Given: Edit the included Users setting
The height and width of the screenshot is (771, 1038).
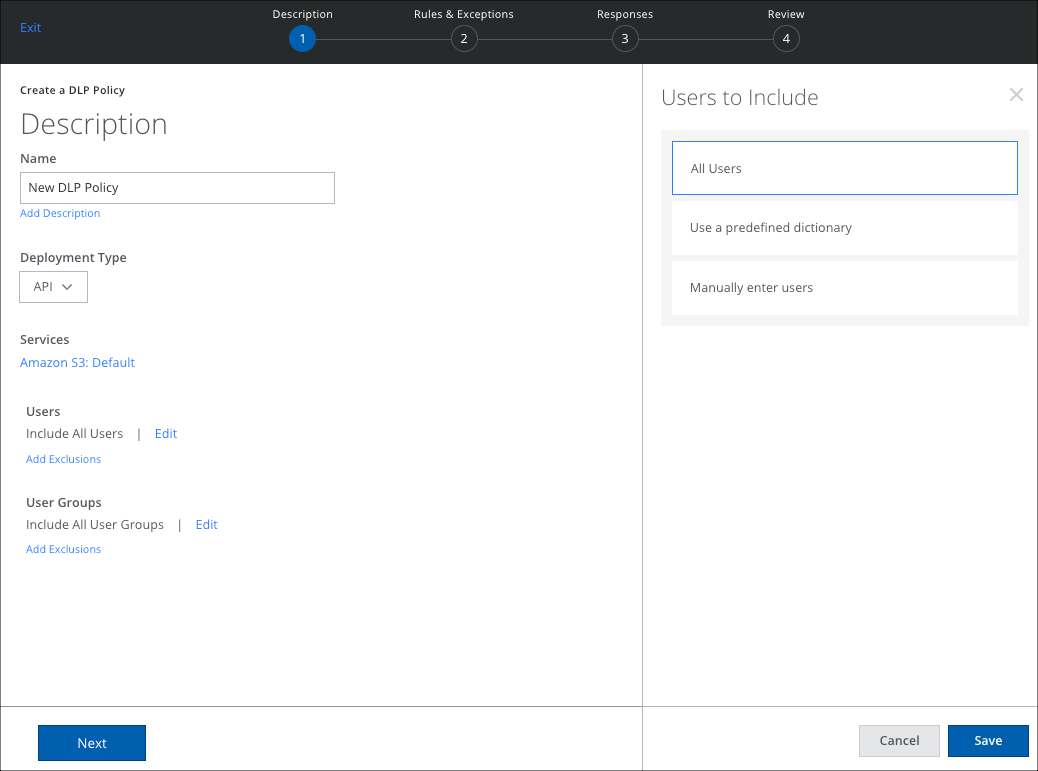Looking at the screenshot, I should [166, 434].
